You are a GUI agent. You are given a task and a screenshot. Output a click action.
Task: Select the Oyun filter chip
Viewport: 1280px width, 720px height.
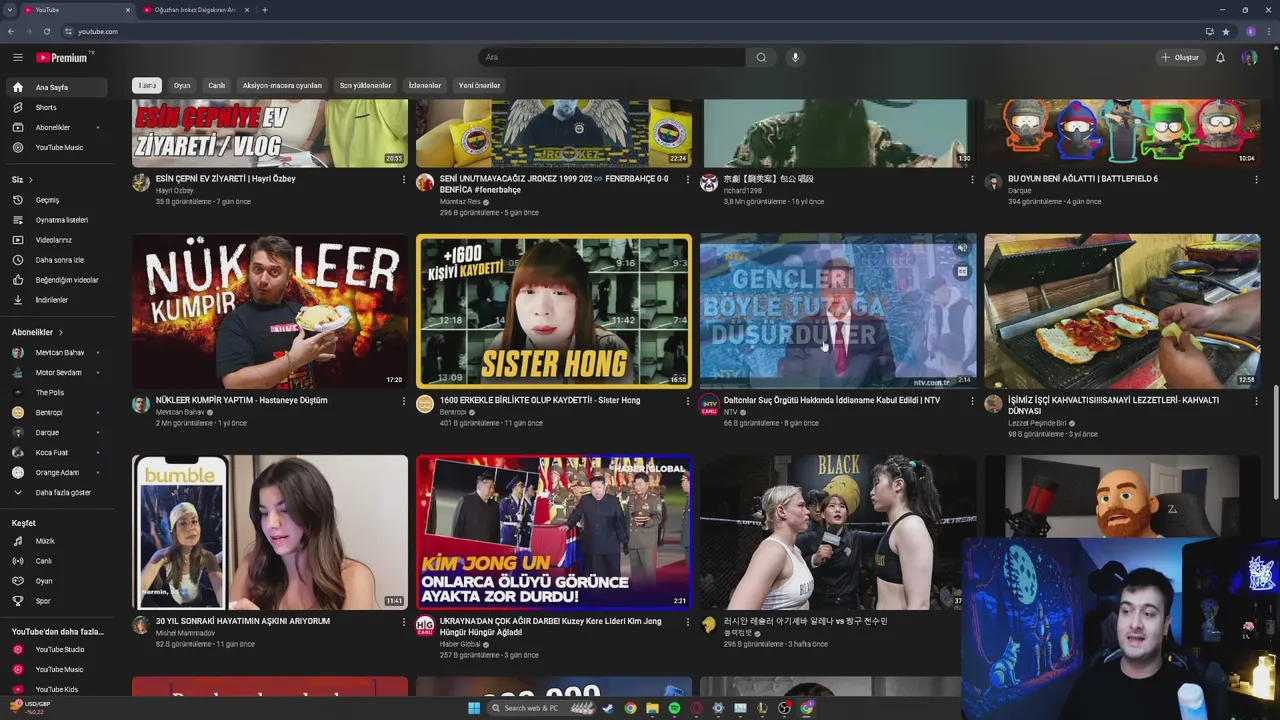[x=182, y=86]
